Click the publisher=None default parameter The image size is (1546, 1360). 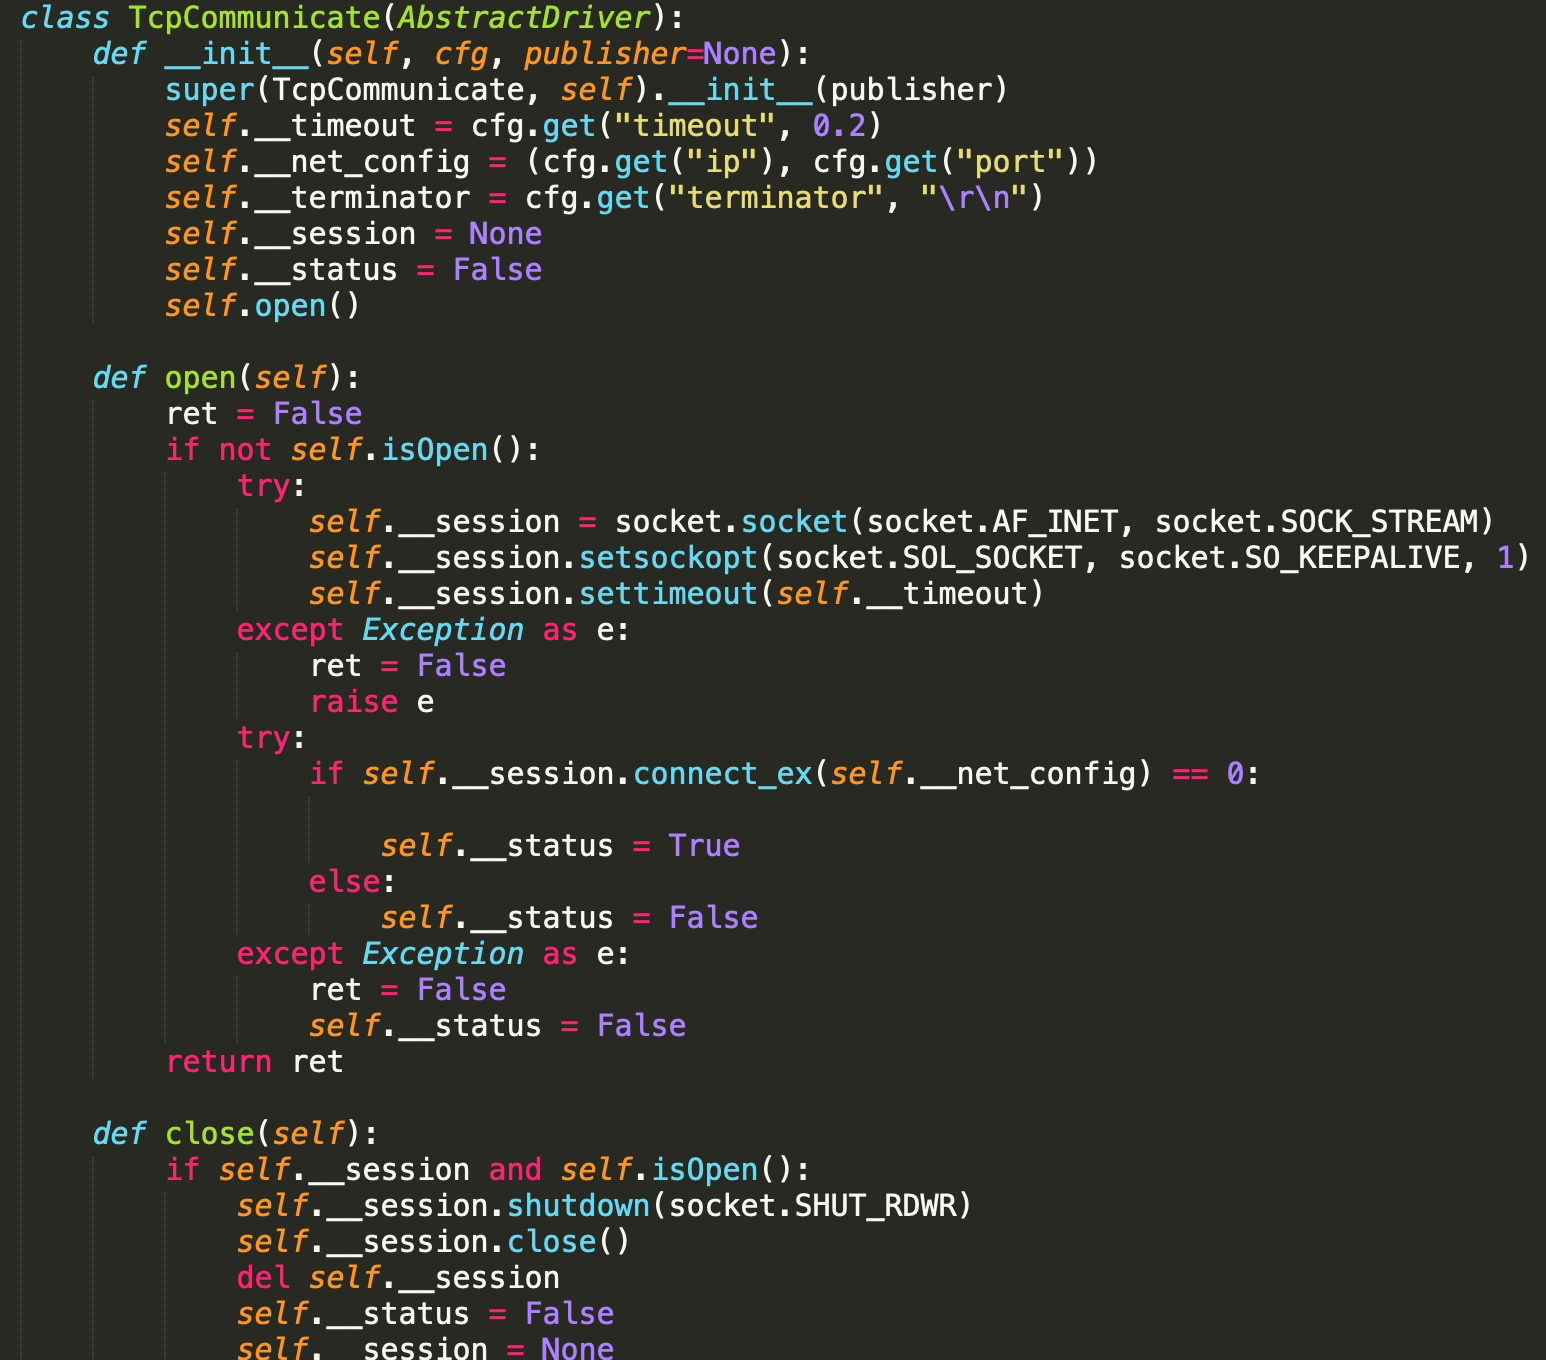pos(650,54)
